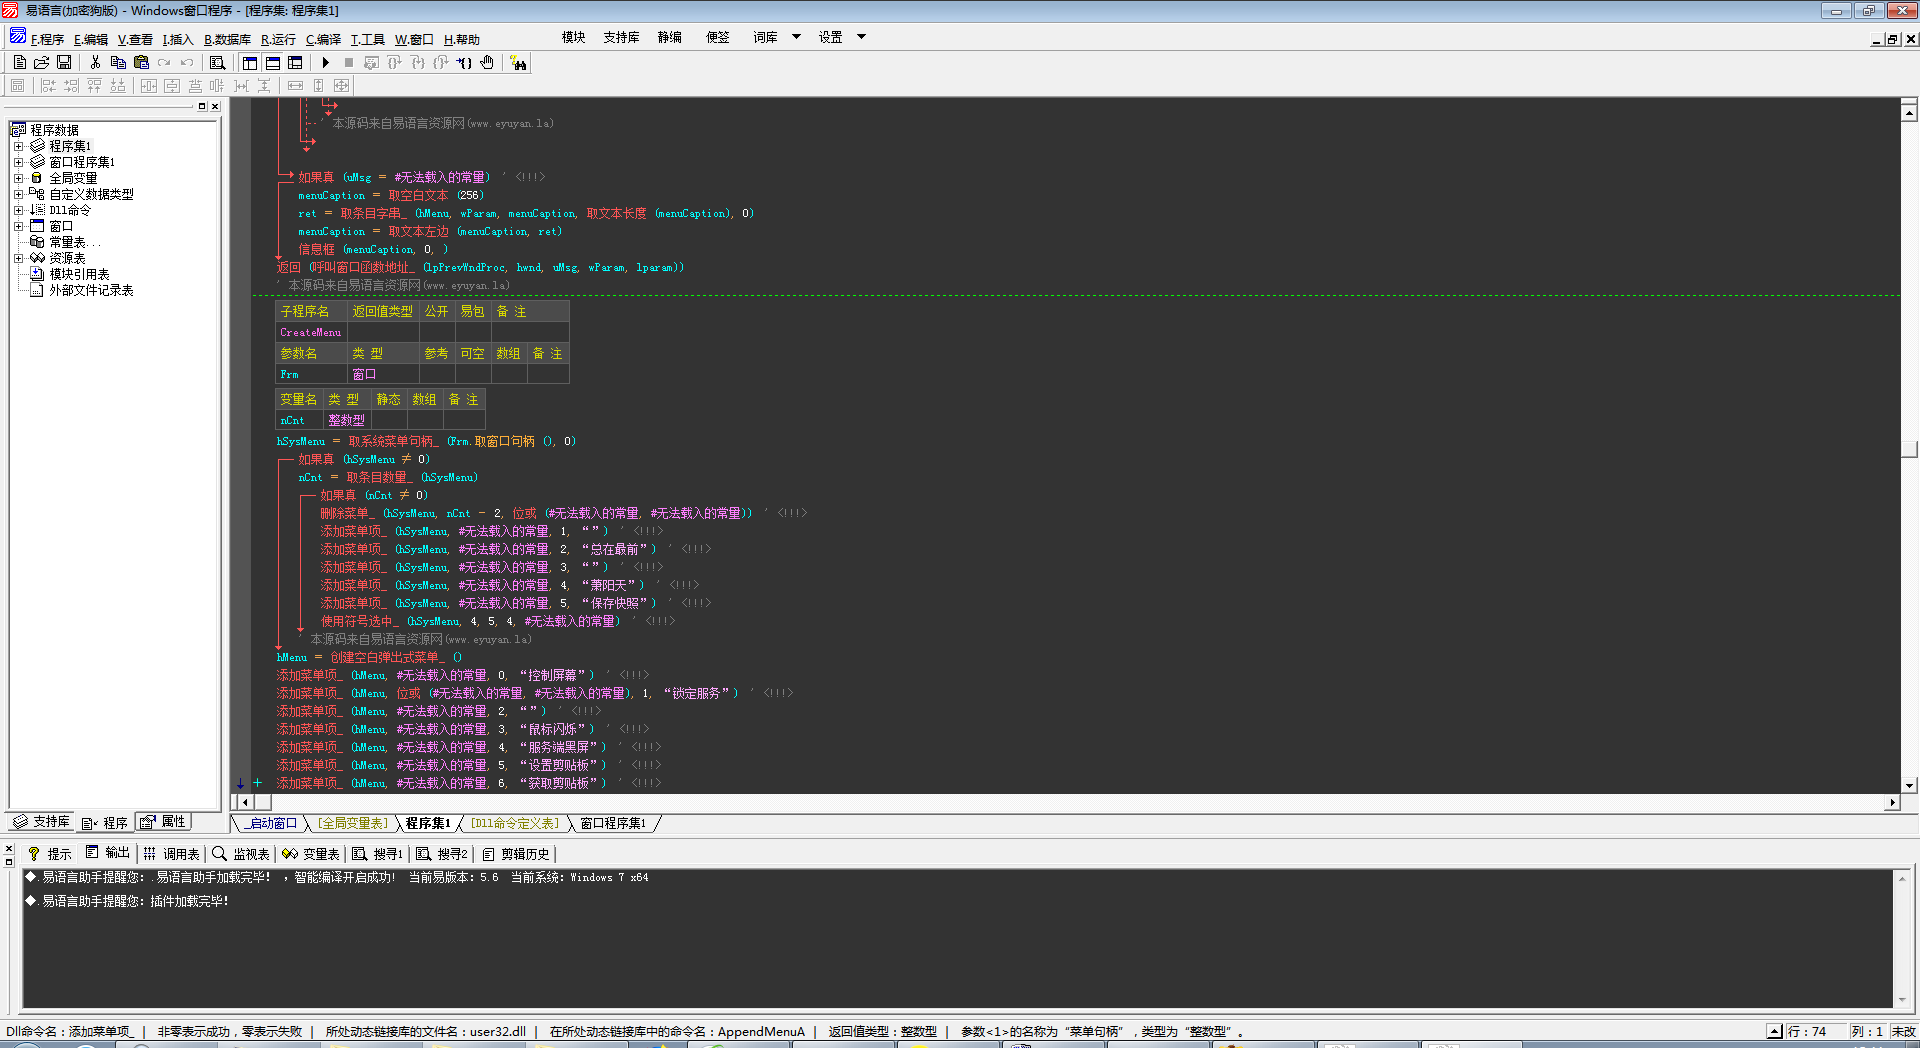Click the Undo arrow icon
This screenshot has width=1920, height=1048.
pyautogui.click(x=187, y=62)
